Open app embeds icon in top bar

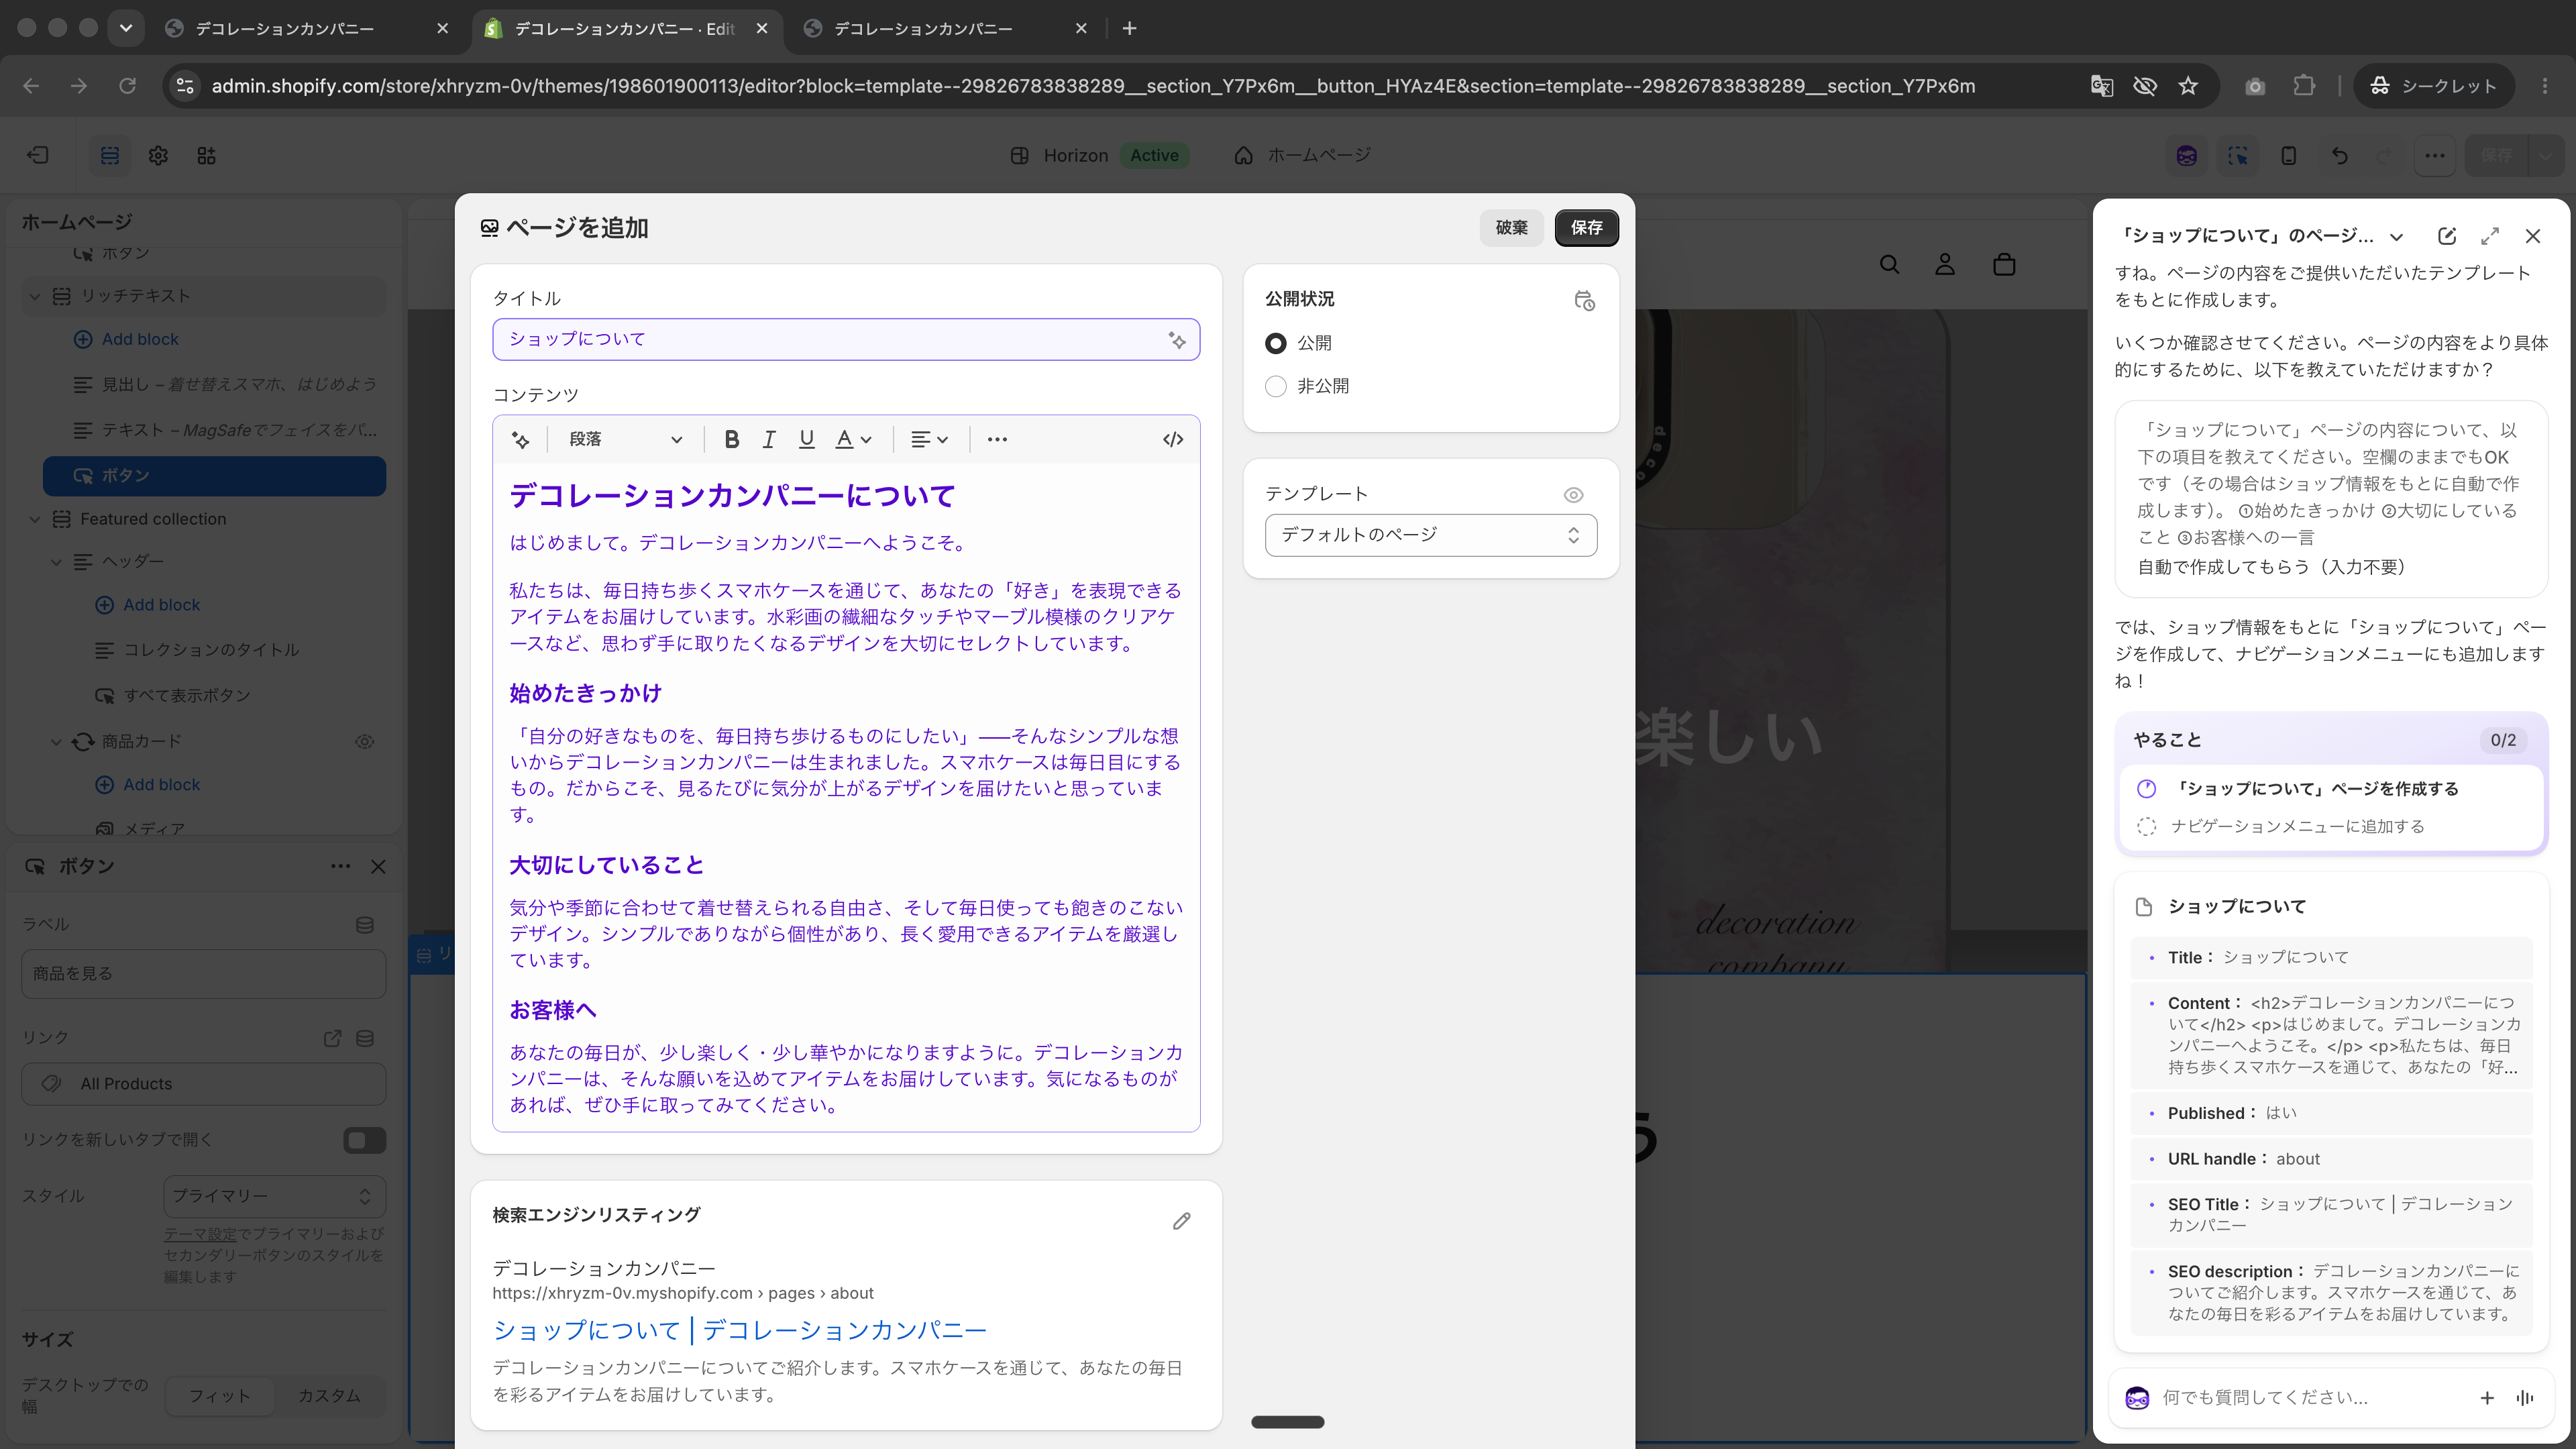(x=206, y=155)
